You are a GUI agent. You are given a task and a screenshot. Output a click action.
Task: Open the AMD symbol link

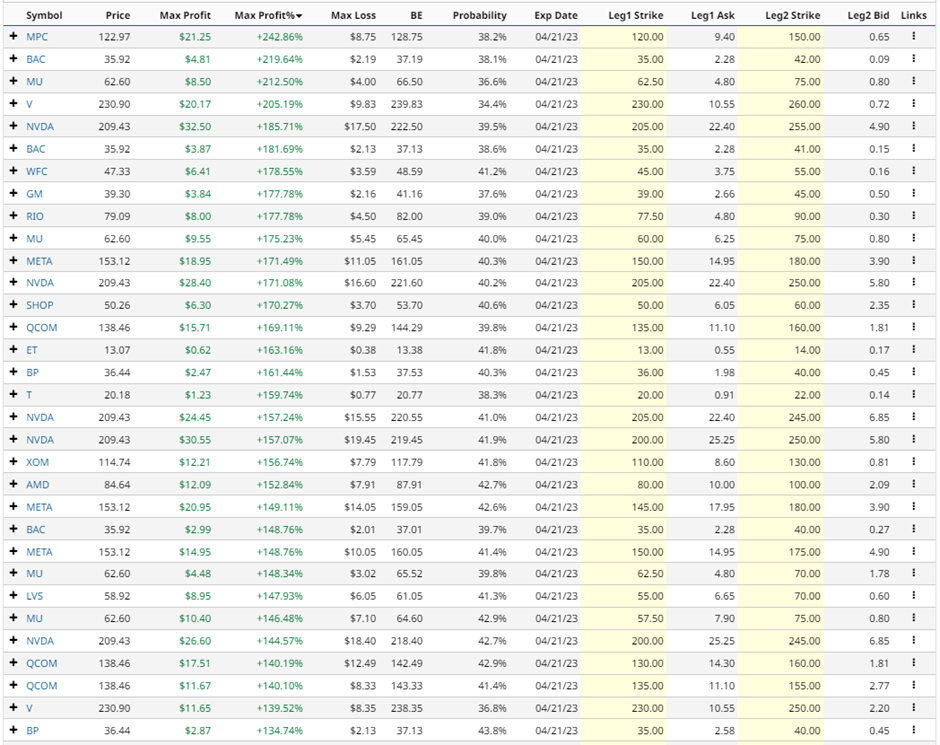37,484
